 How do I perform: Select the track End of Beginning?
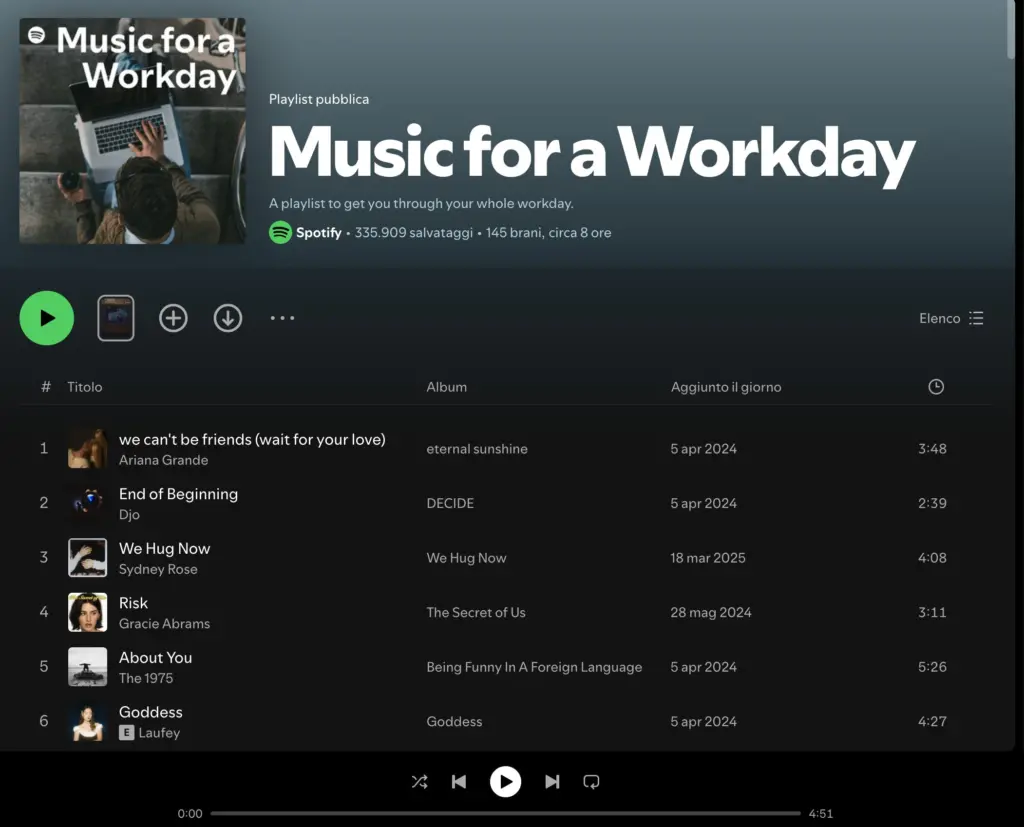pyautogui.click(x=178, y=494)
